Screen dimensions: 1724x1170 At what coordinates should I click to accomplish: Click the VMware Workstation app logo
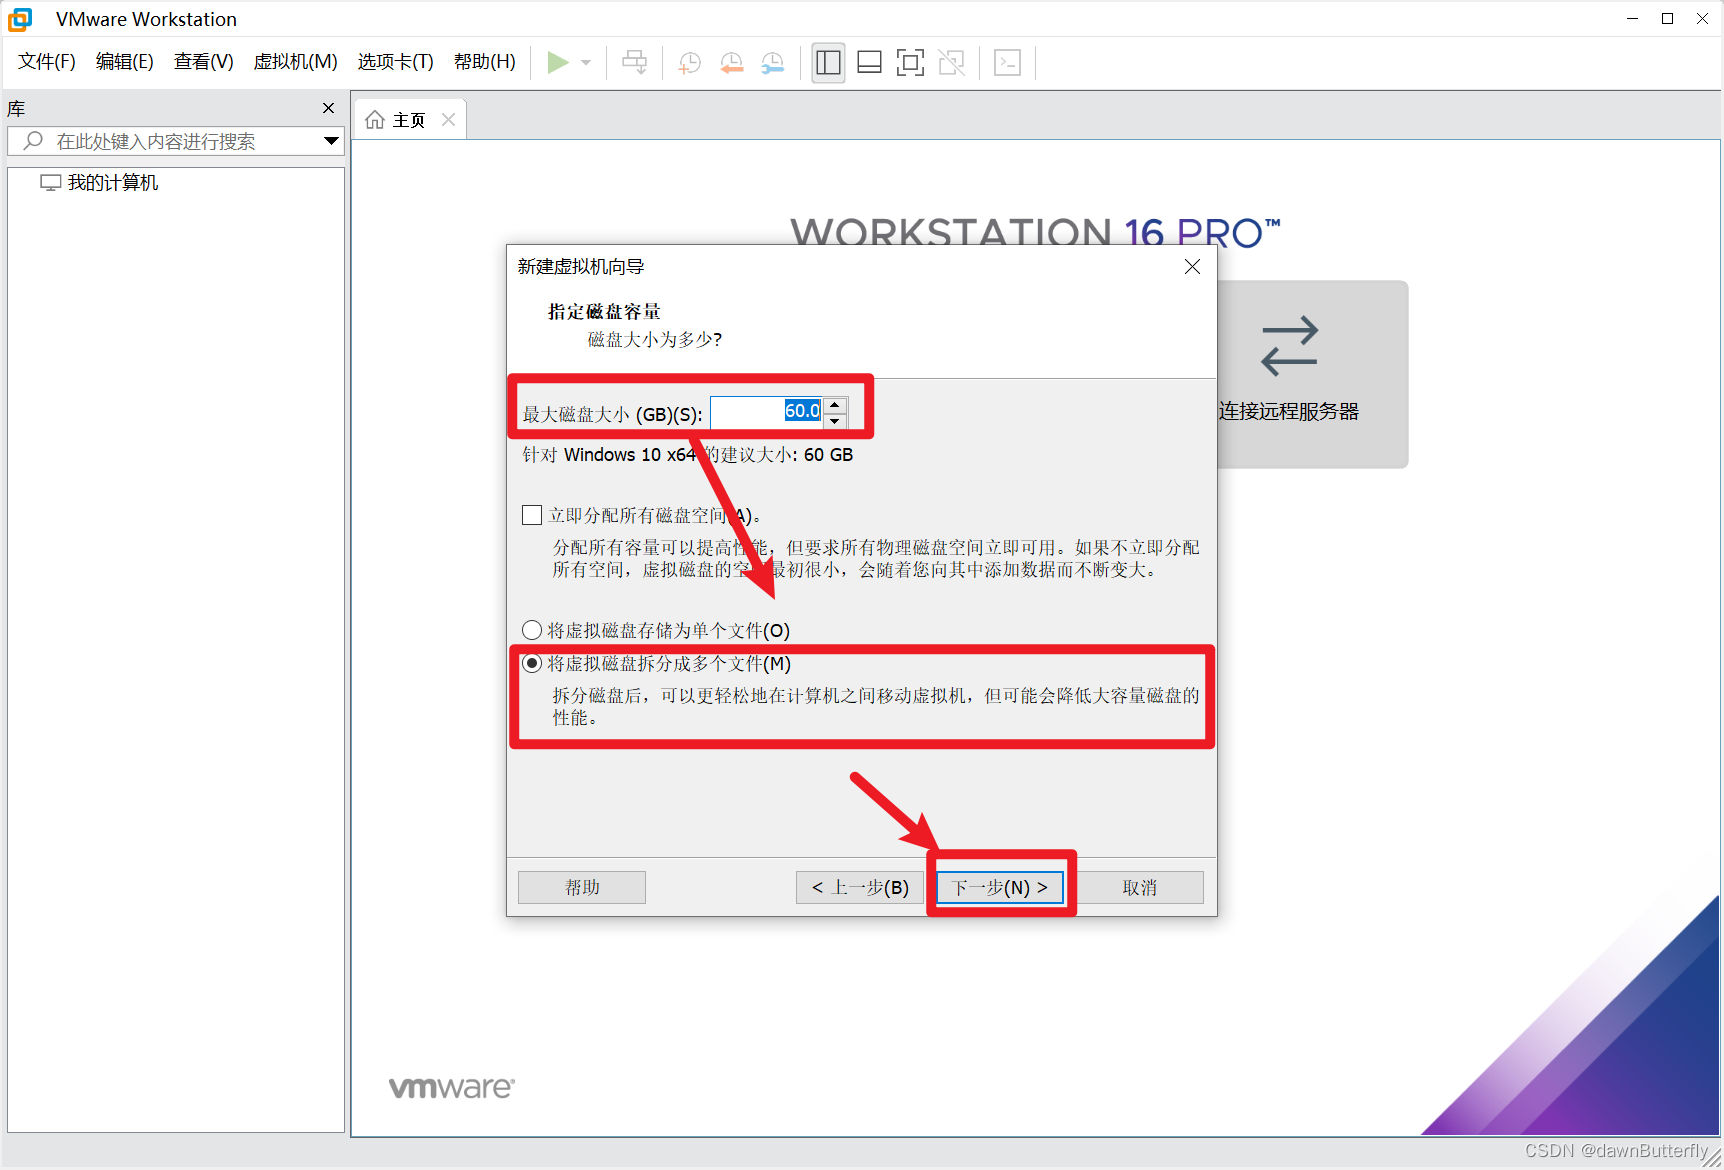(x=20, y=19)
